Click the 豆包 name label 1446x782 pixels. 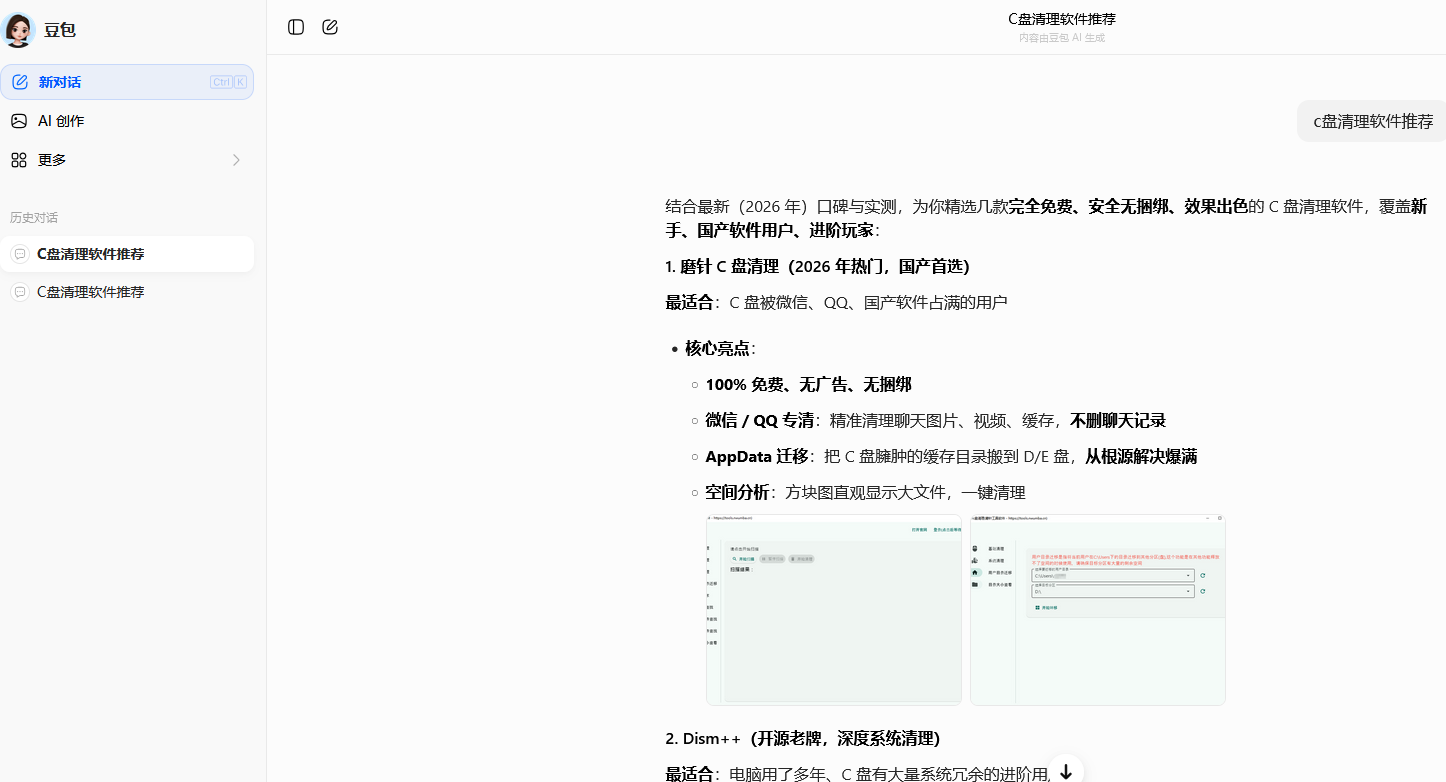(x=60, y=30)
